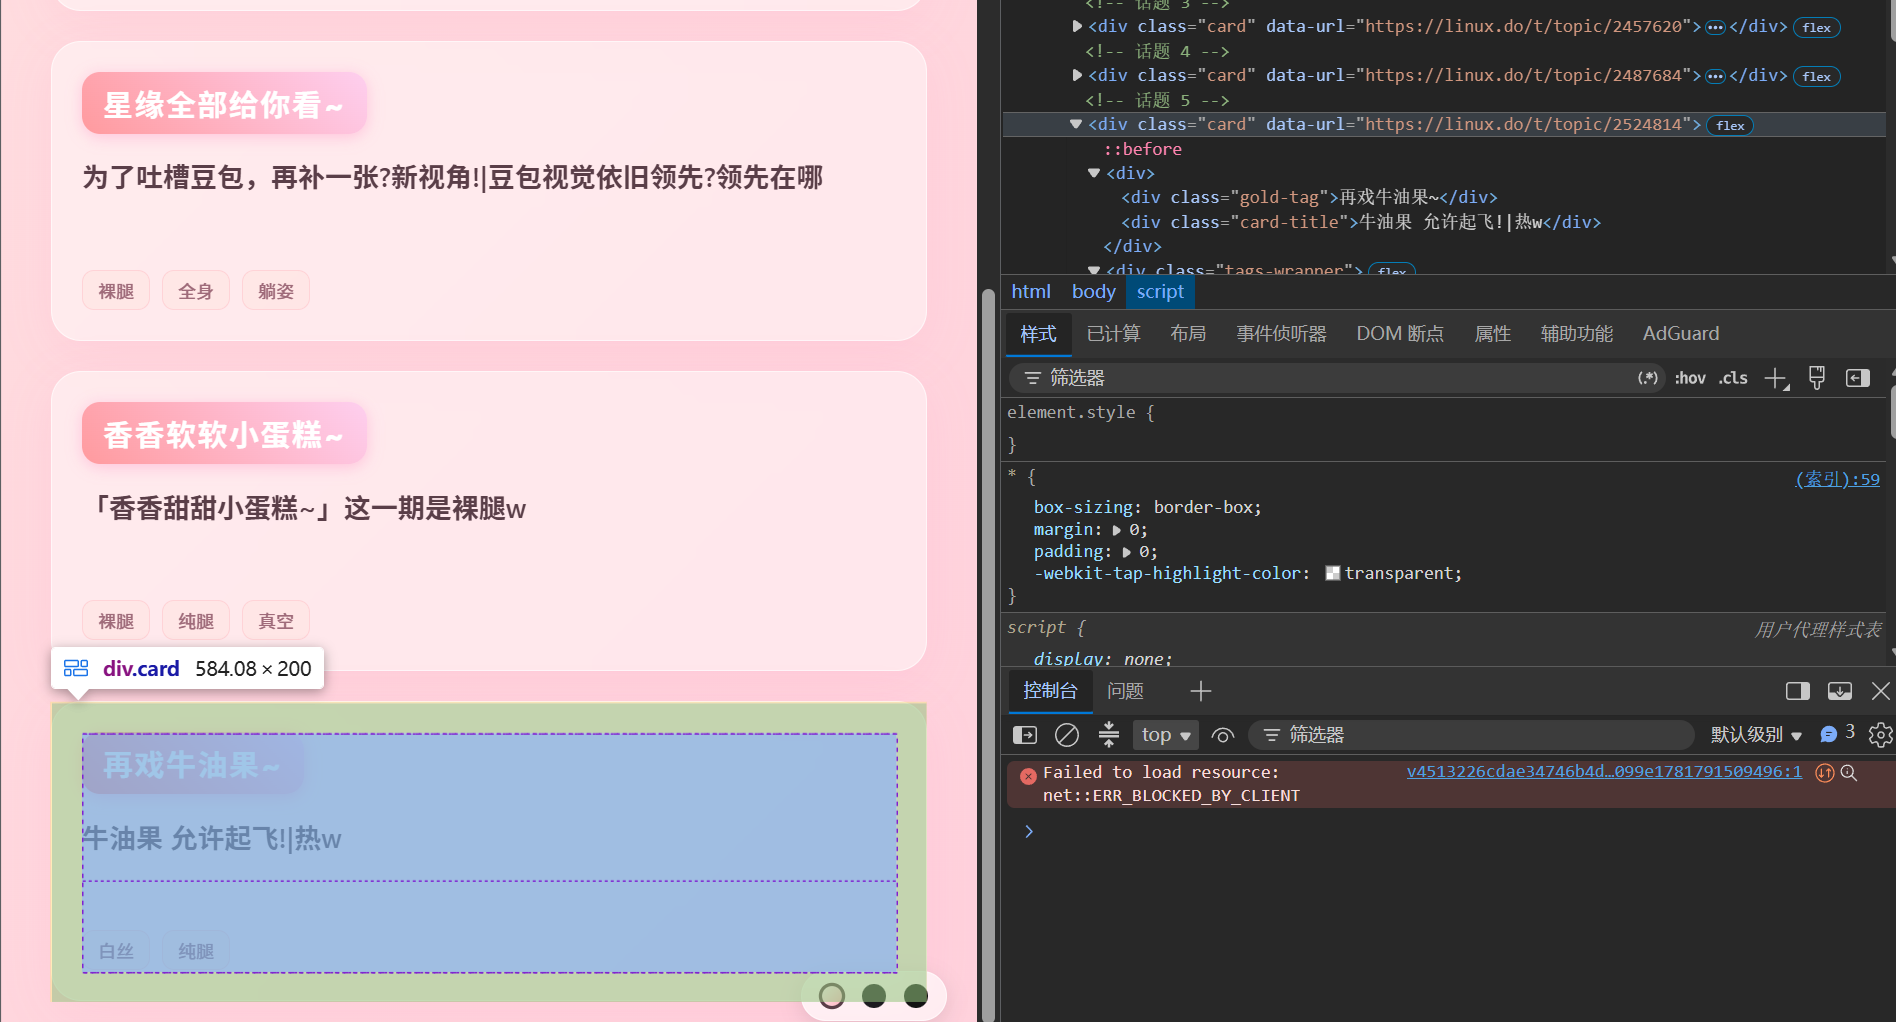Toggle the drawer dock side icon
Viewport: 1896px width, 1022px height.
click(x=1798, y=691)
